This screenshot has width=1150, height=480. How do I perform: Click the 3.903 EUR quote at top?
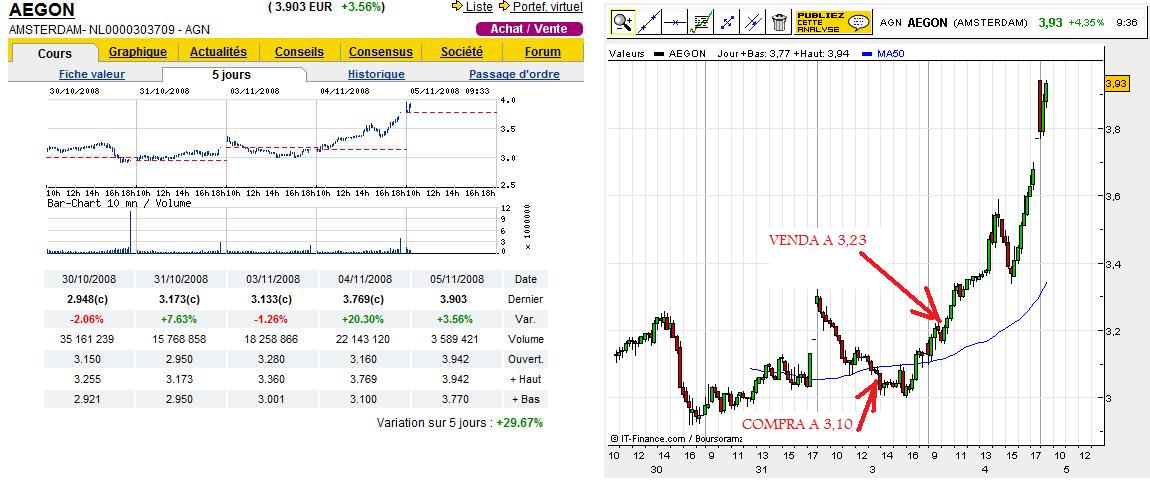click(303, 7)
